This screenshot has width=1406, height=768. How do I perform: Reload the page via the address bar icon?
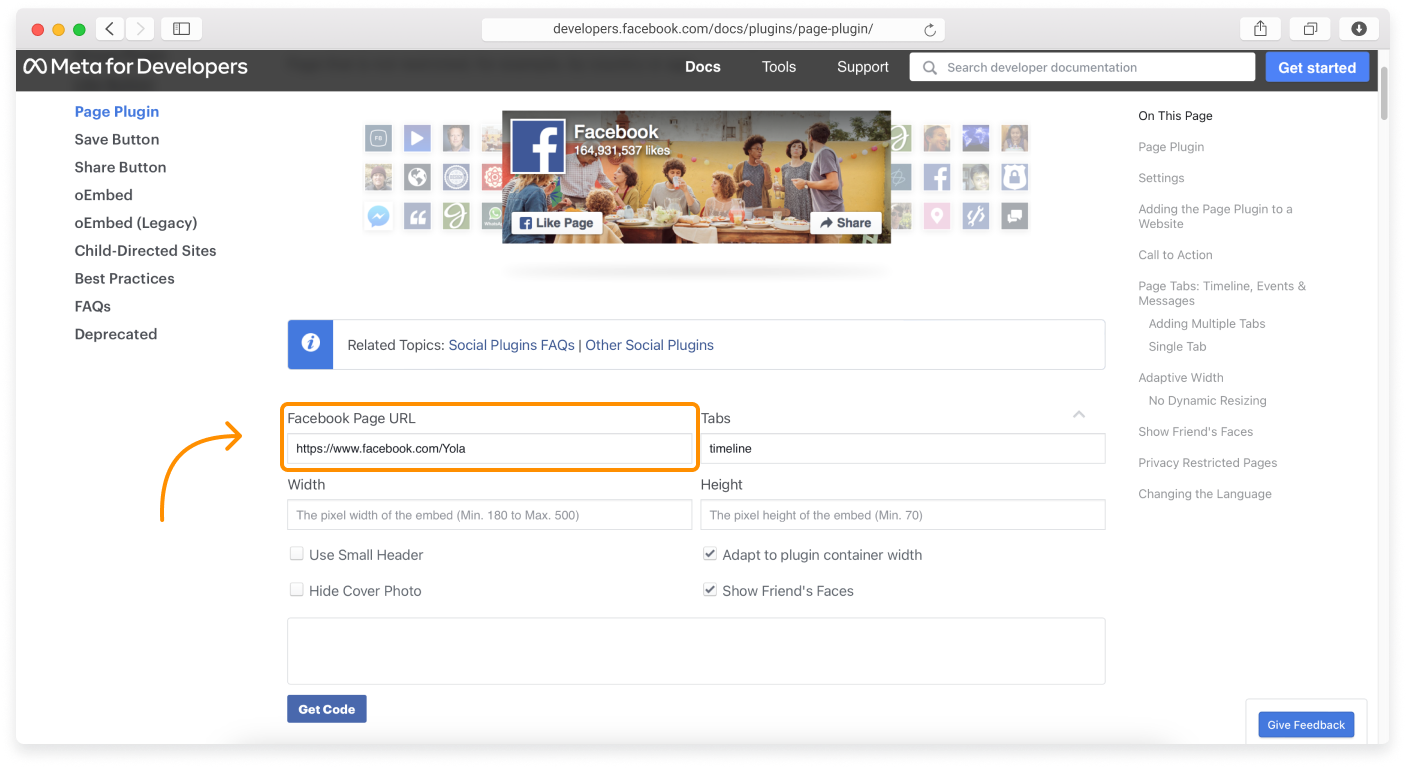tap(929, 28)
